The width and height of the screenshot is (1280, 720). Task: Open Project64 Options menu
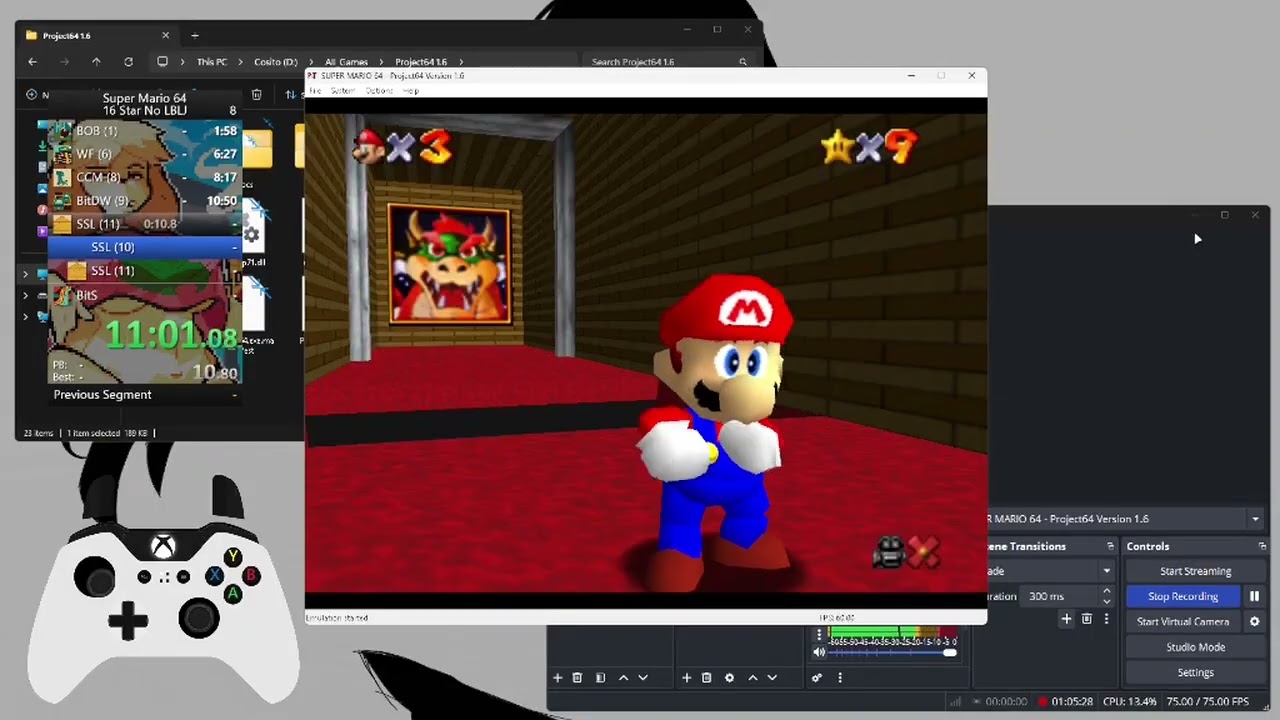379,91
